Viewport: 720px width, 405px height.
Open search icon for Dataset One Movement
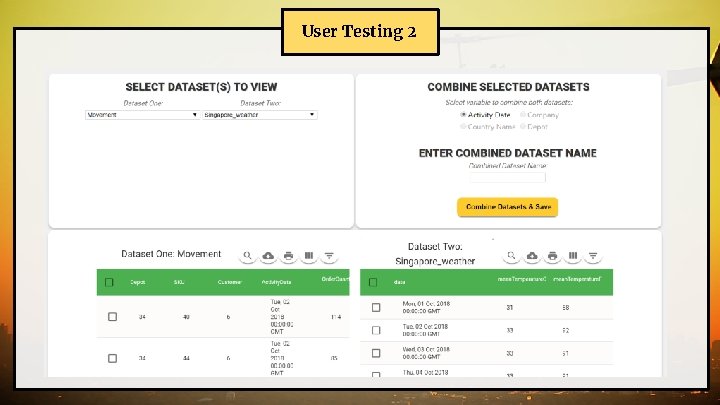click(x=248, y=255)
